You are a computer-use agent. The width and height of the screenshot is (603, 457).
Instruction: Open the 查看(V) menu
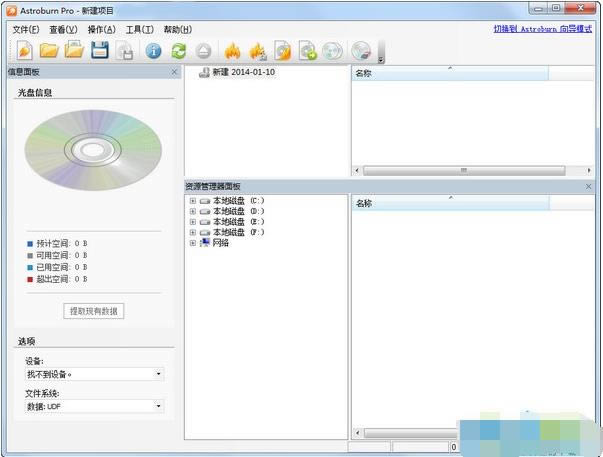pos(63,30)
